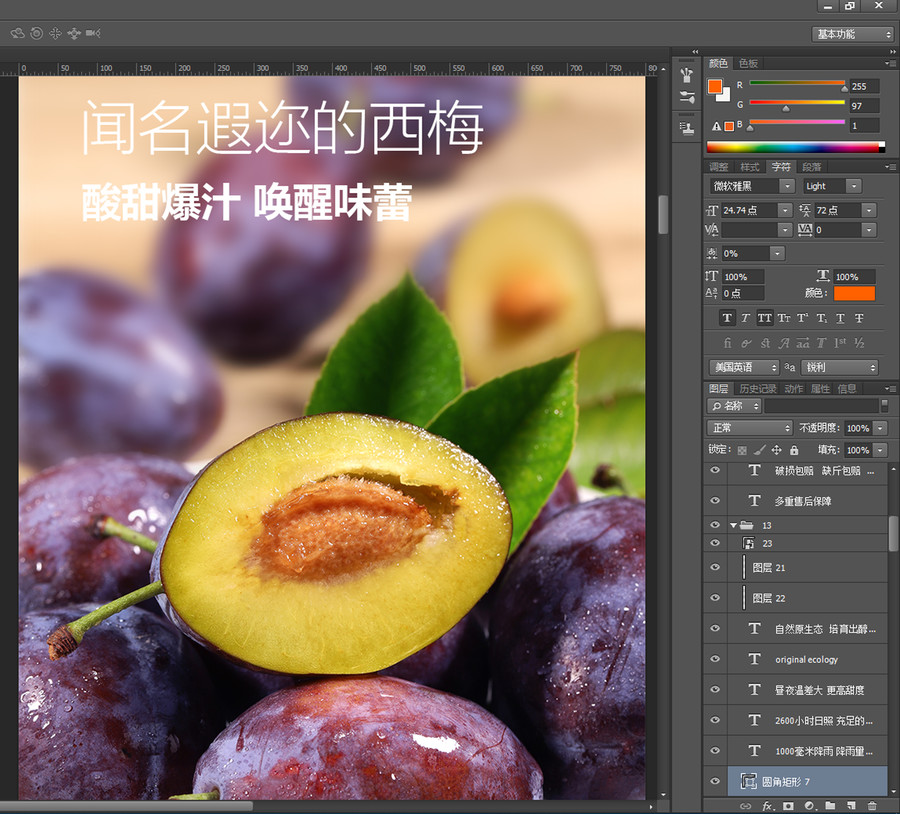This screenshot has width=900, height=814.
Task: Toggle Faux Bold text style
Action: pos(727,318)
